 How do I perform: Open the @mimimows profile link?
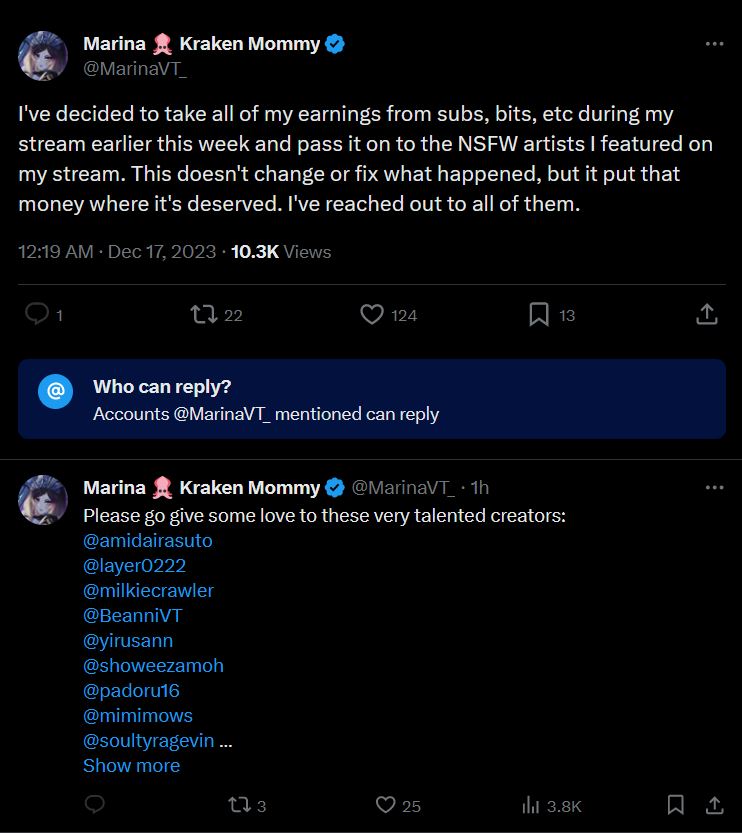click(x=138, y=716)
